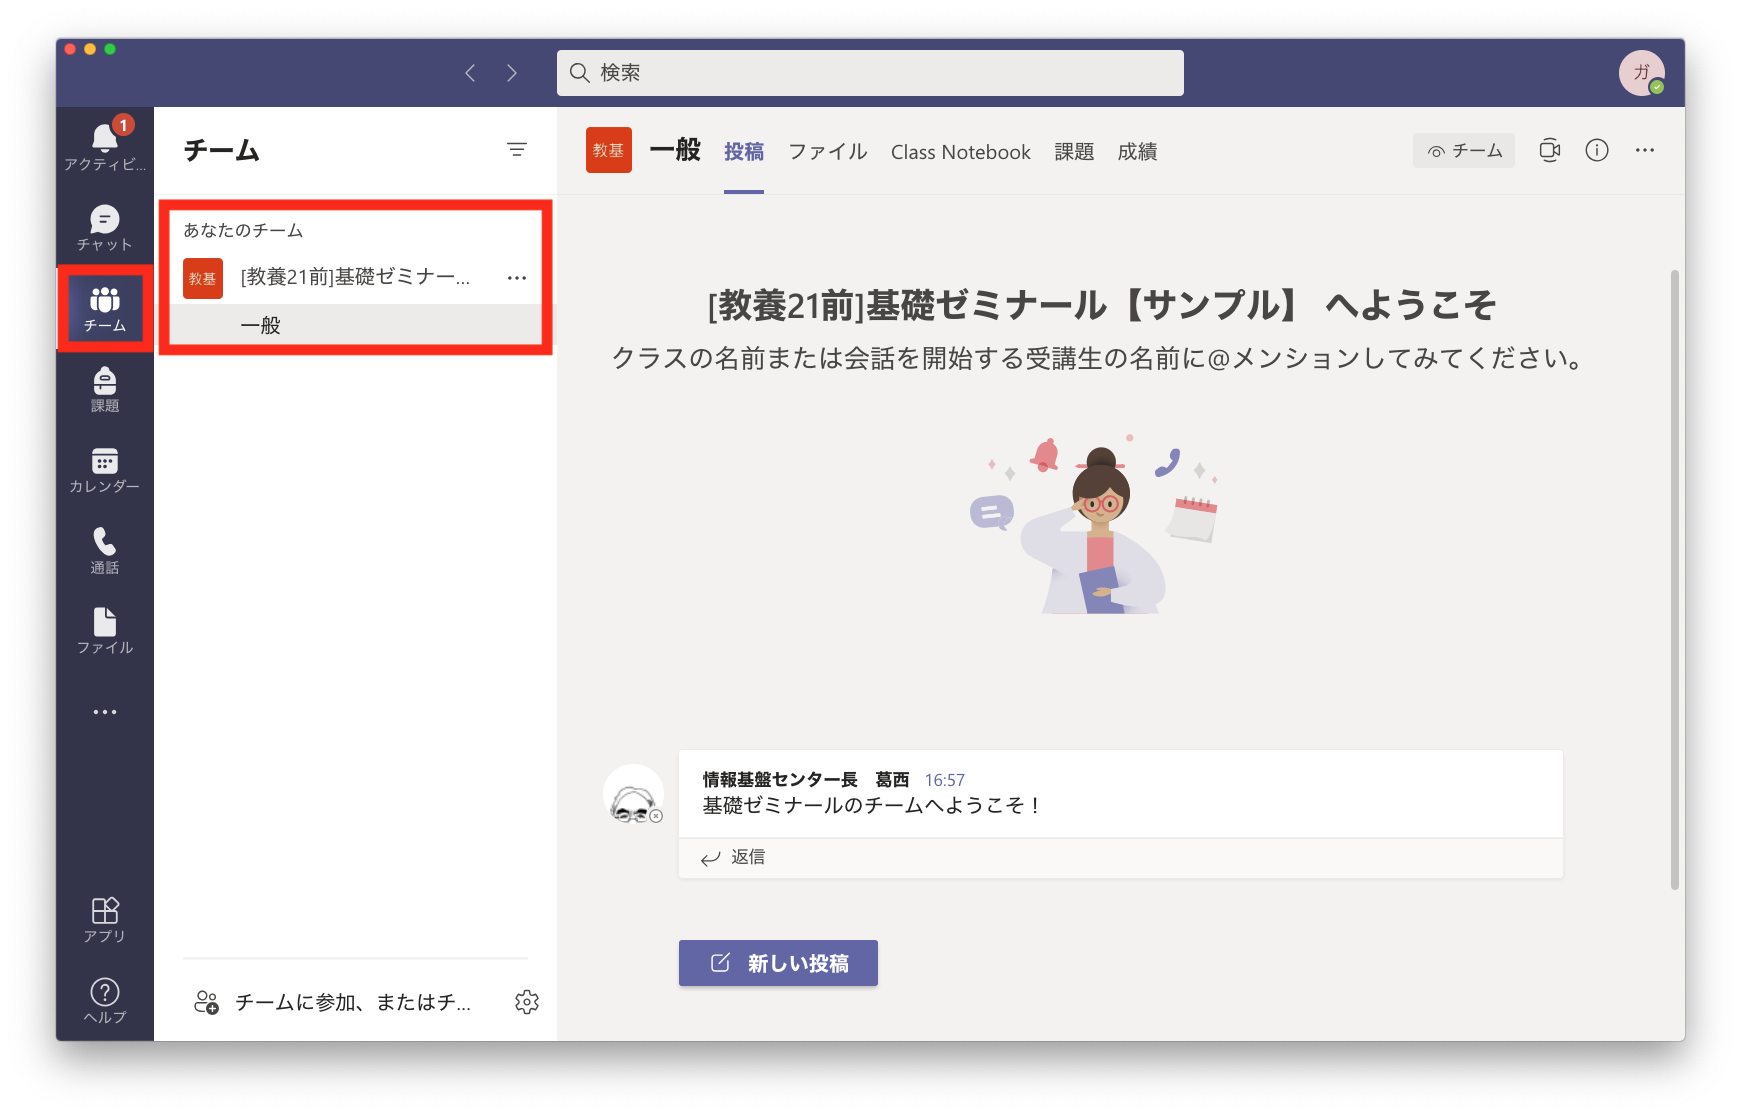1741x1115 pixels.
Task: Open Assignments (課題) in sidebar
Action: 105,390
